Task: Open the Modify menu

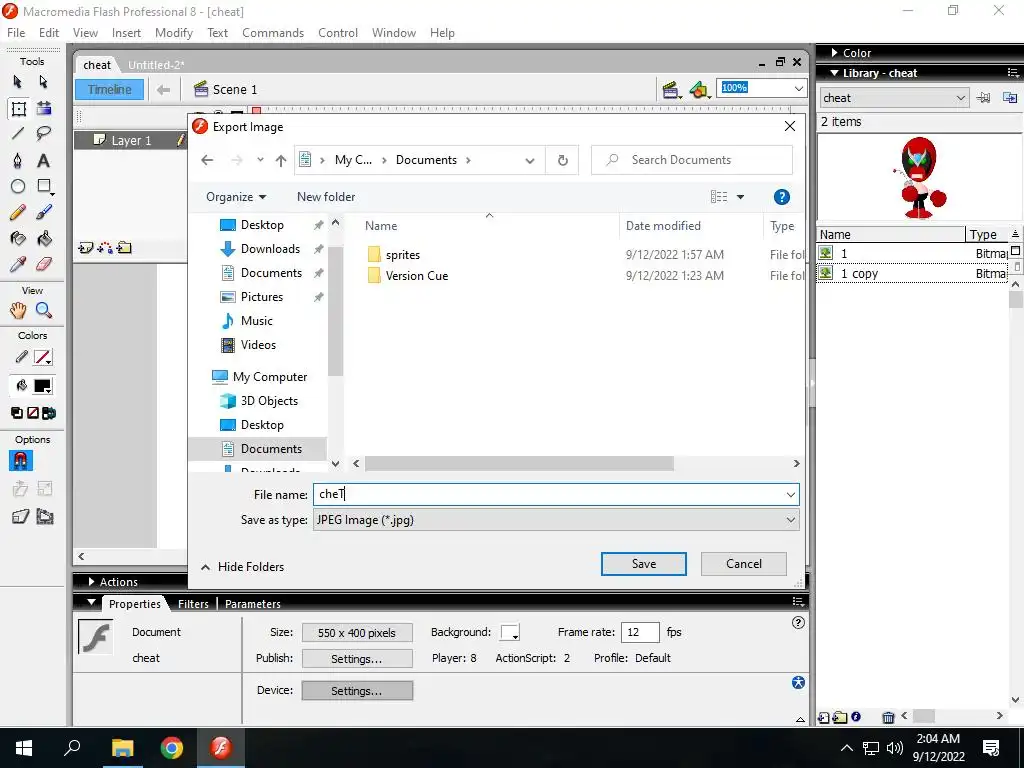Action: [x=174, y=33]
